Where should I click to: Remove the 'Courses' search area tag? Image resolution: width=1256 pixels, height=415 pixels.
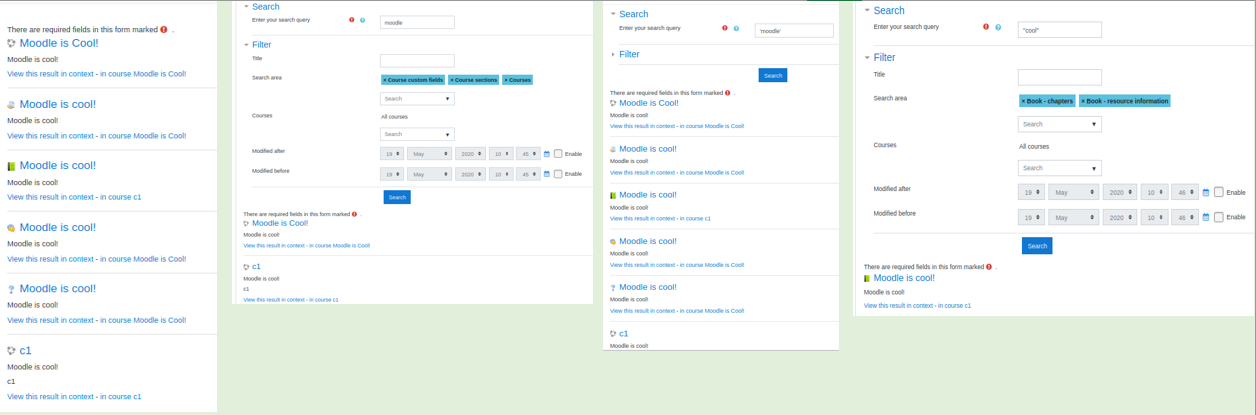(x=506, y=80)
